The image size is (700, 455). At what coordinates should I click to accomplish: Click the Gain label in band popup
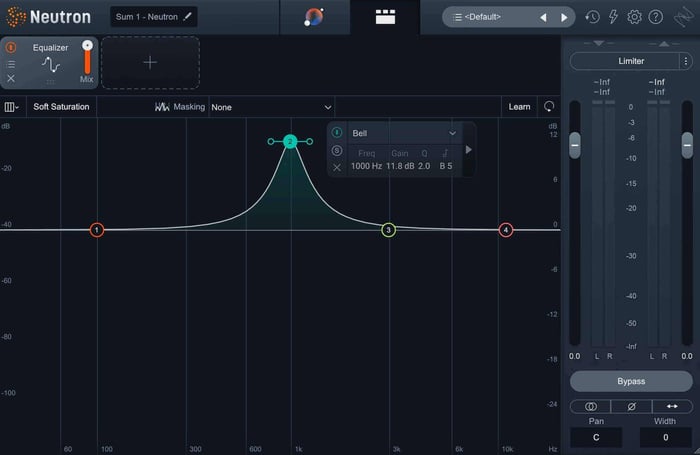coord(400,153)
